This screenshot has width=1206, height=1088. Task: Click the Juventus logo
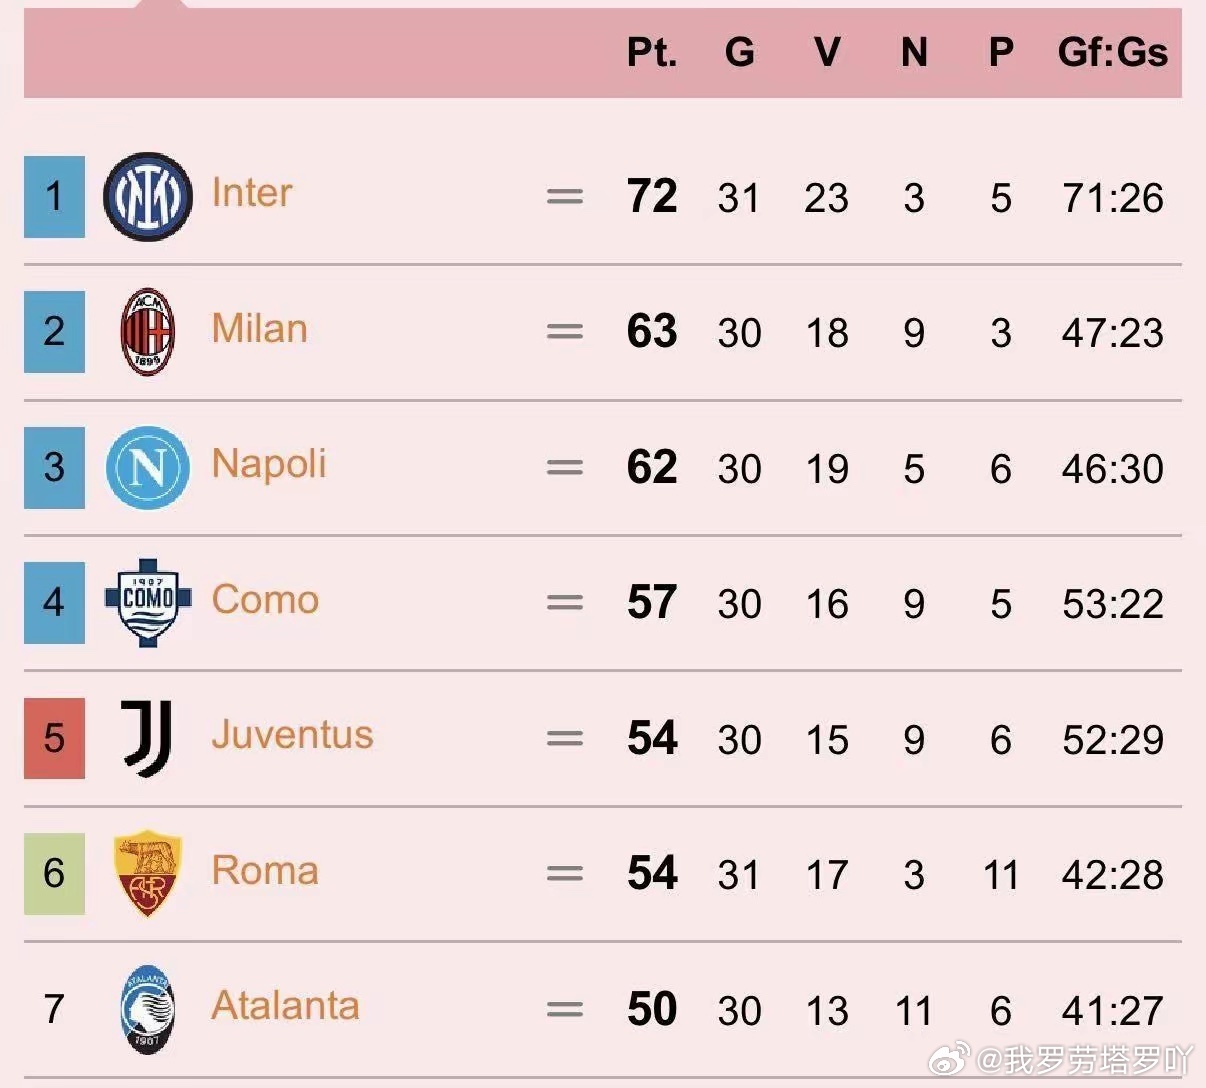coord(147,738)
